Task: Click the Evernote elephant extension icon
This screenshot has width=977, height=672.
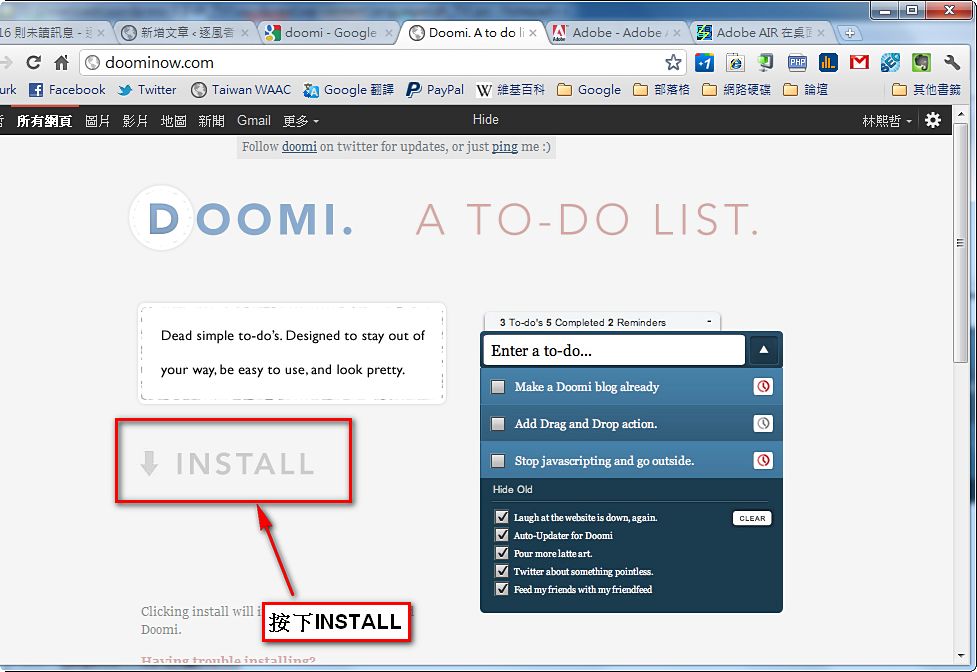Action: click(x=921, y=62)
